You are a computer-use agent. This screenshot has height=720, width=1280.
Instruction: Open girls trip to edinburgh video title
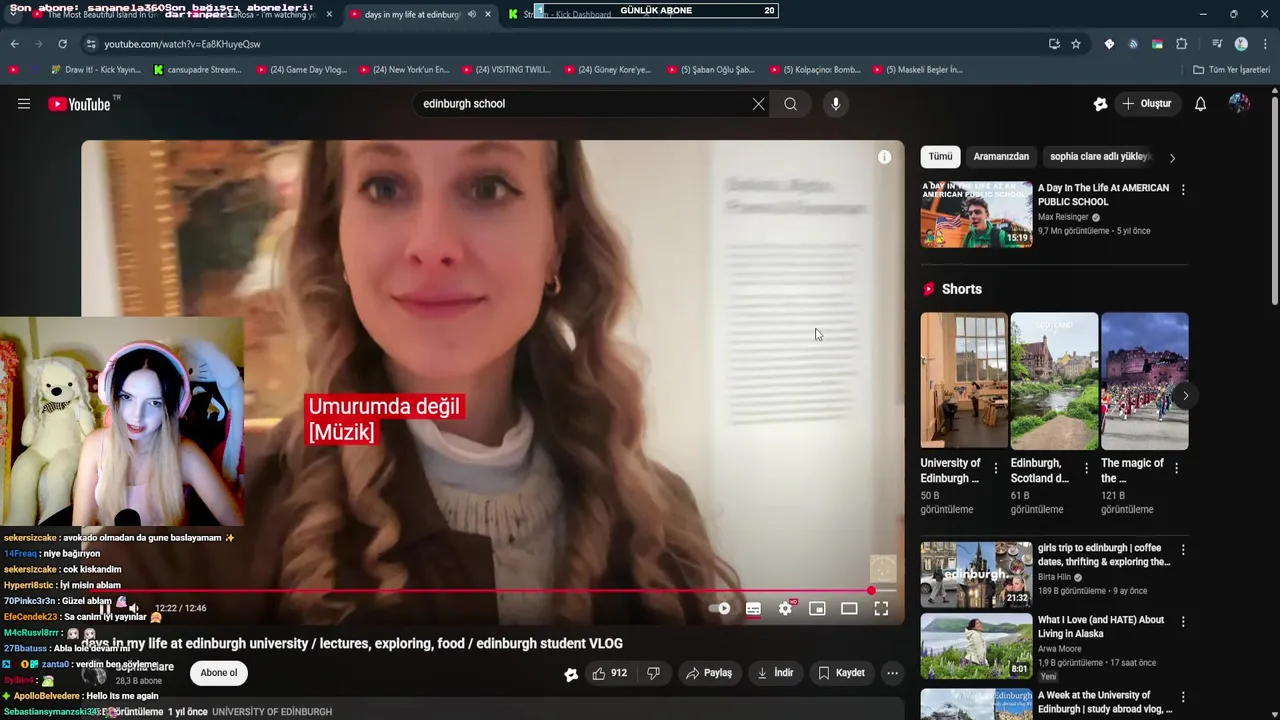(1104, 555)
